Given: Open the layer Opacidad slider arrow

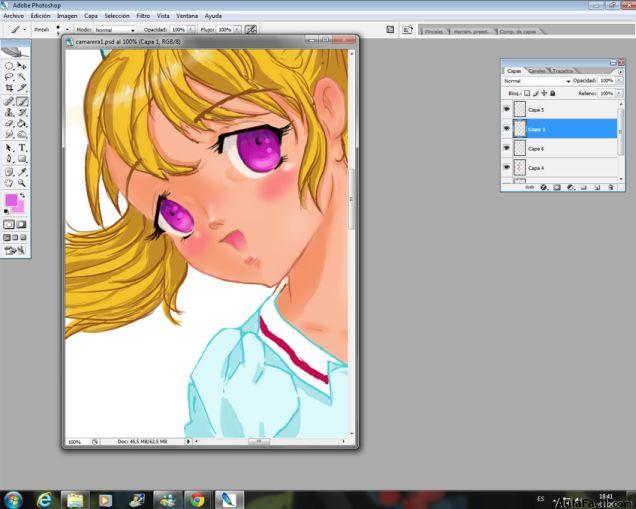Looking at the screenshot, I should (619, 81).
